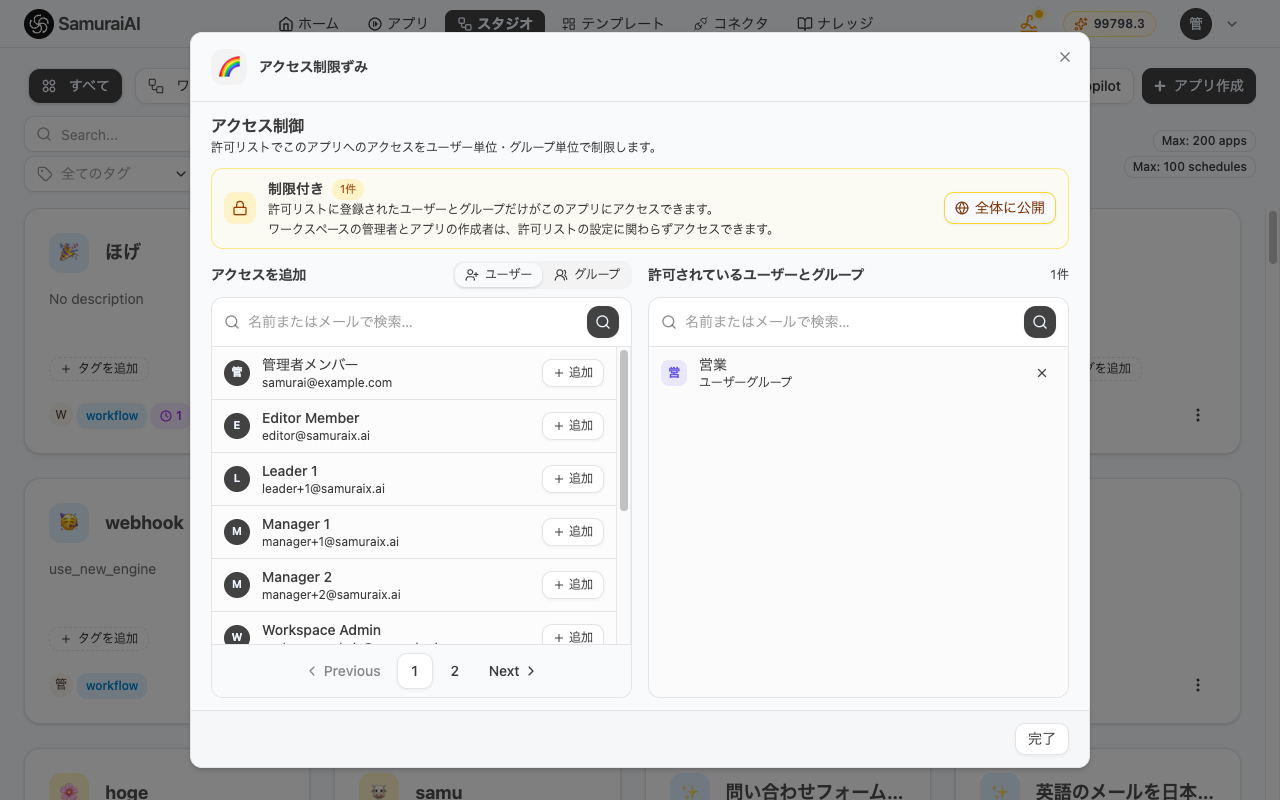Image resolution: width=1280 pixels, height=800 pixels.
Task: Add Workspace Admin to allow list
Action: pos(573,635)
